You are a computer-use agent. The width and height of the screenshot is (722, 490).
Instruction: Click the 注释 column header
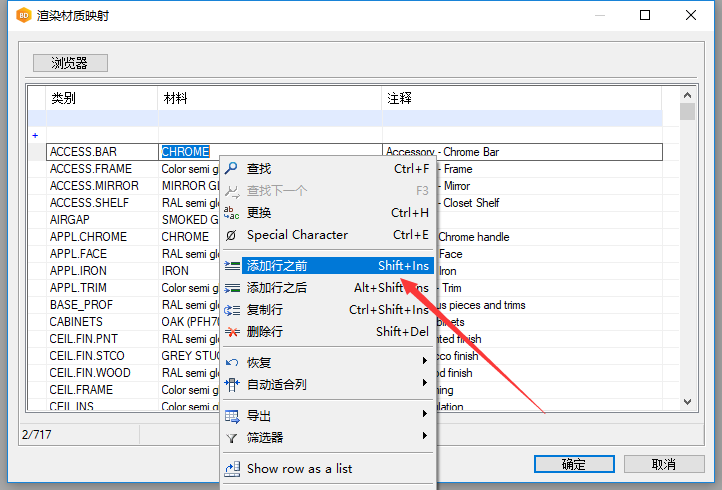pos(522,98)
